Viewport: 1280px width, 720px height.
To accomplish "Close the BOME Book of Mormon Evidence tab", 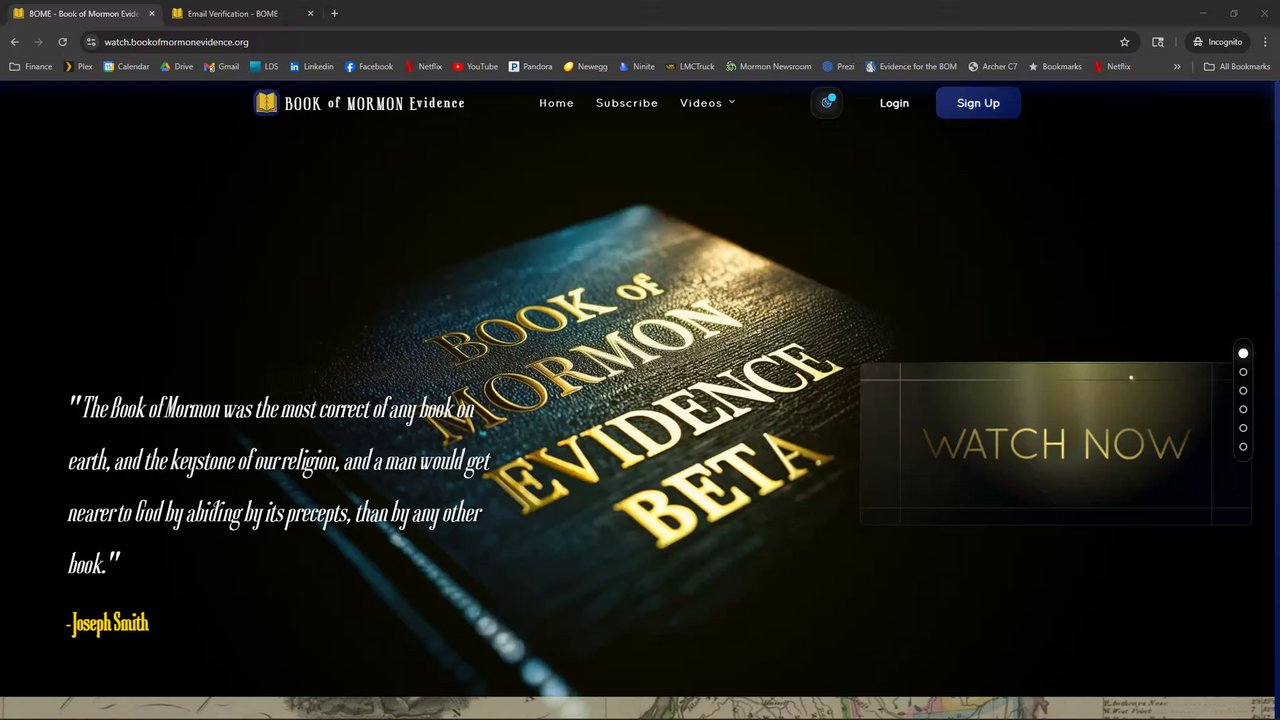I will pos(152,14).
